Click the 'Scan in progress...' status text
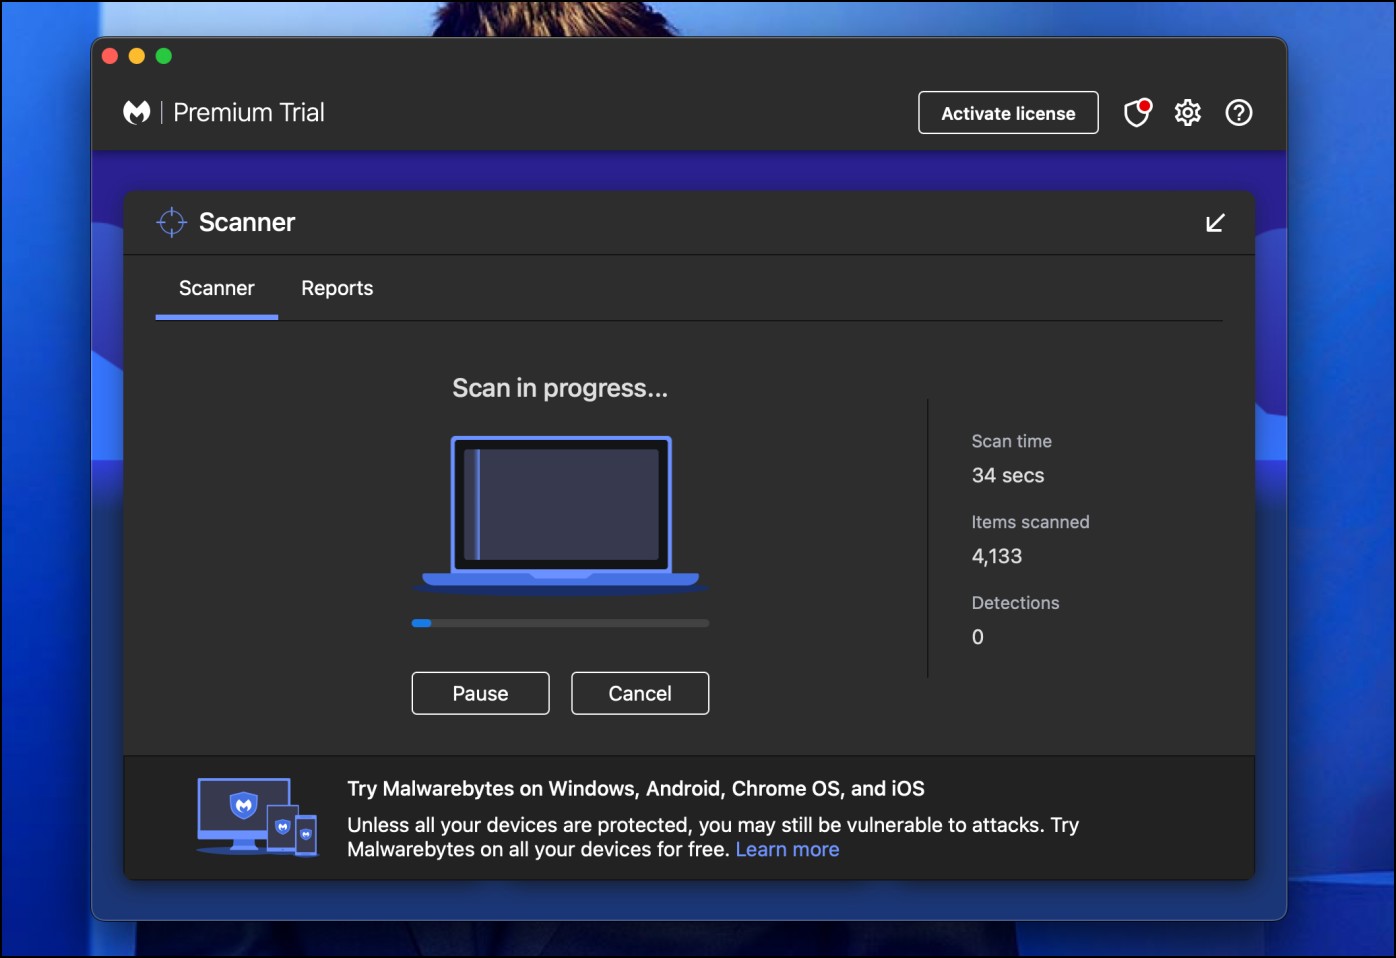This screenshot has width=1396, height=958. [x=560, y=388]
